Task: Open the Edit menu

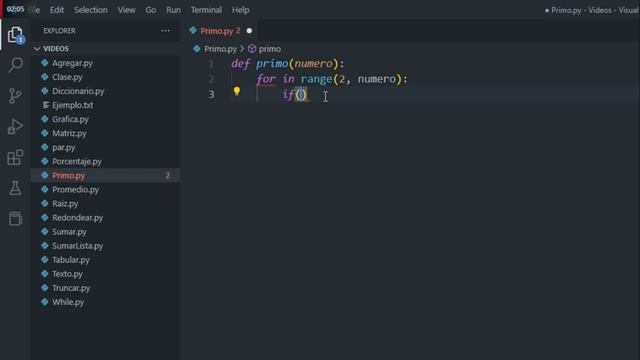Action: pos(57,10)
